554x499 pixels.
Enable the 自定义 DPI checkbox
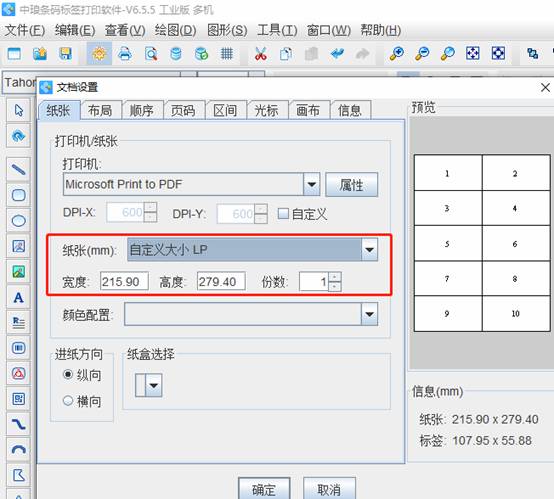point(283,213)
